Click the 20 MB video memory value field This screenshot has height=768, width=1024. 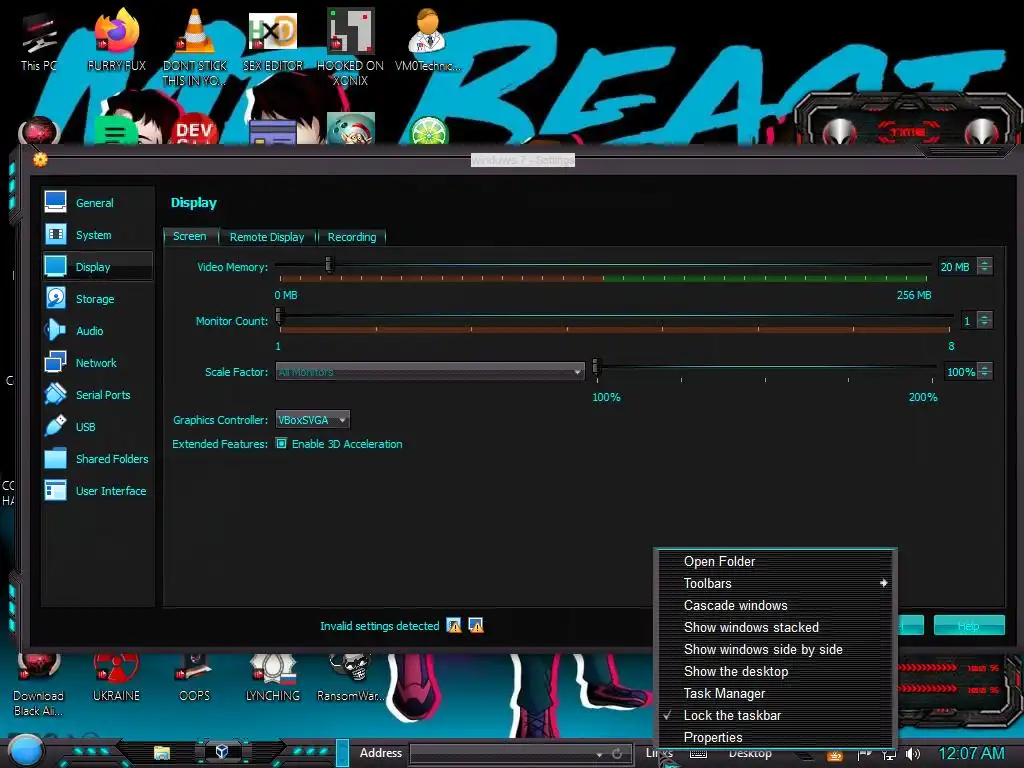[956, 266]
